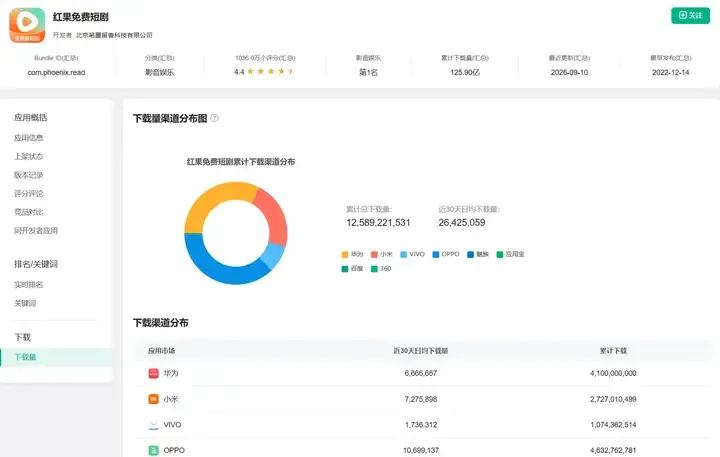Click the 应用市场 column header
Viewport: 720px width, 457px height.
tap(161, 351)
